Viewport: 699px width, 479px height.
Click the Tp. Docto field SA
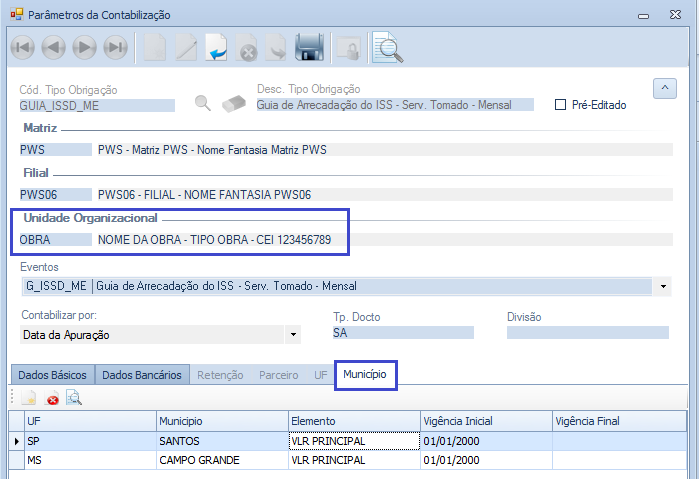point(403,333)
